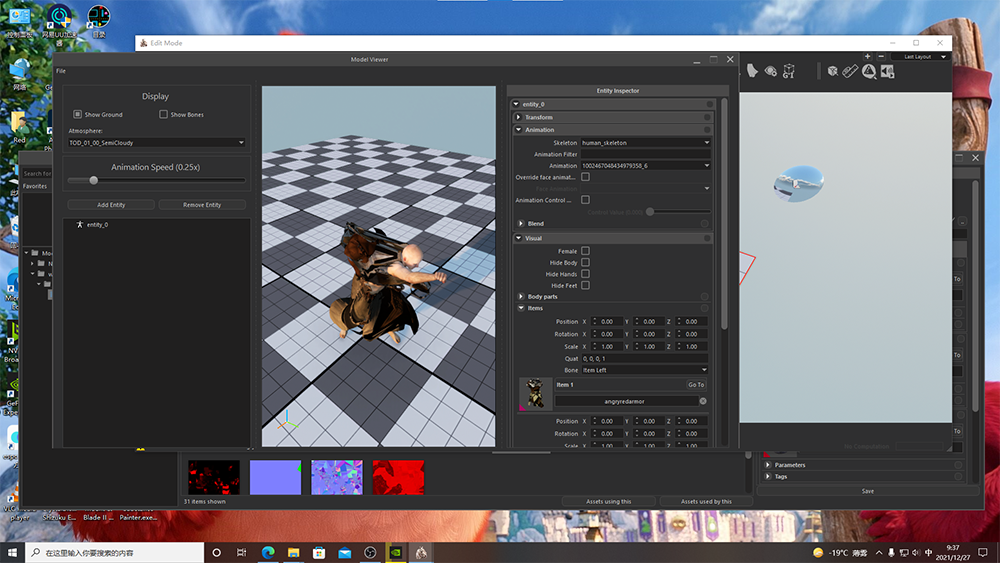Check the Hide Feet checkbox
The height and width of the screenshot is (563, 1000).
tap(585, 285)
